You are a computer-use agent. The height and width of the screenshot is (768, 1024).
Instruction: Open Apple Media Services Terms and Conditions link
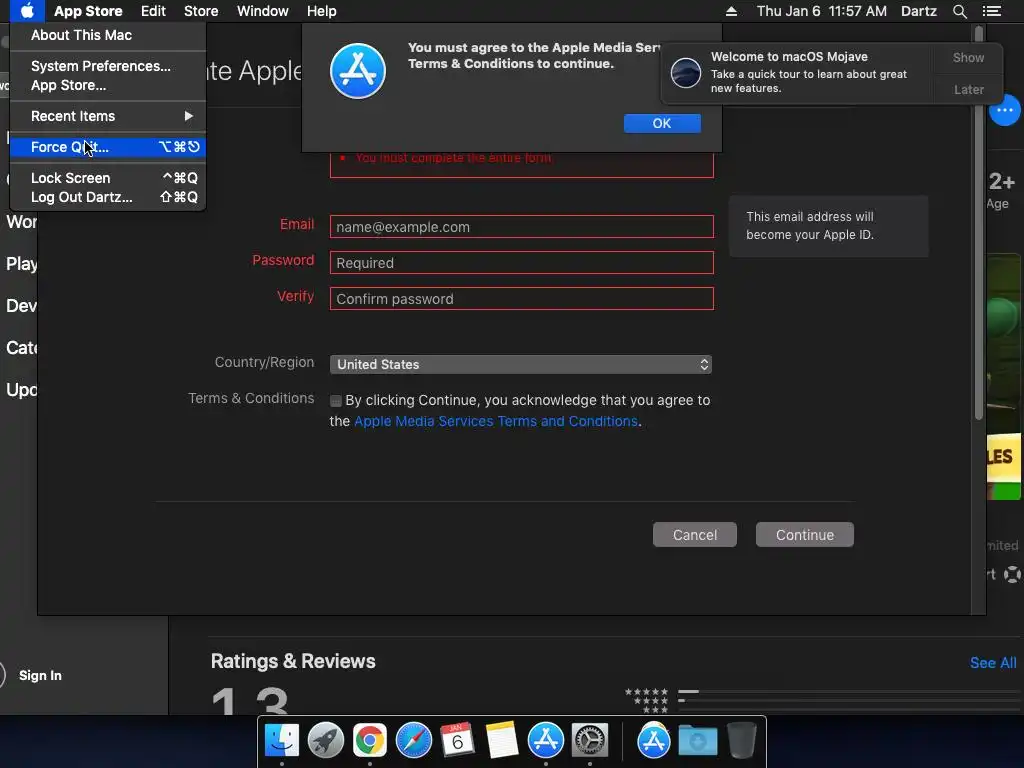point(496,421)
